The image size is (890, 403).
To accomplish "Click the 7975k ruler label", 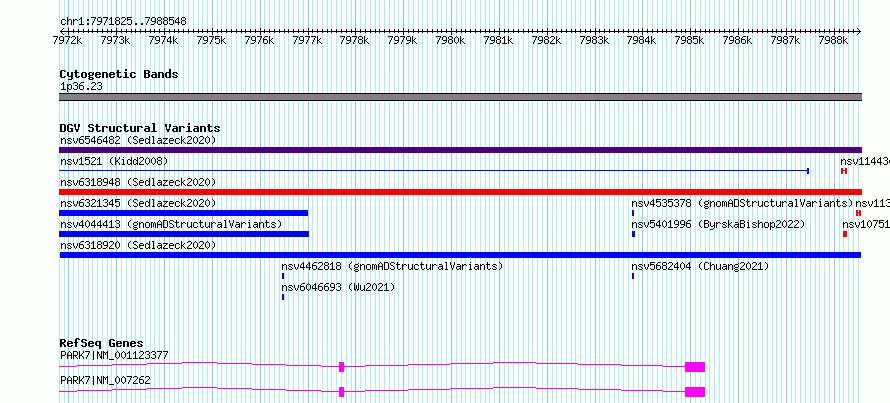I will point(211,40).
